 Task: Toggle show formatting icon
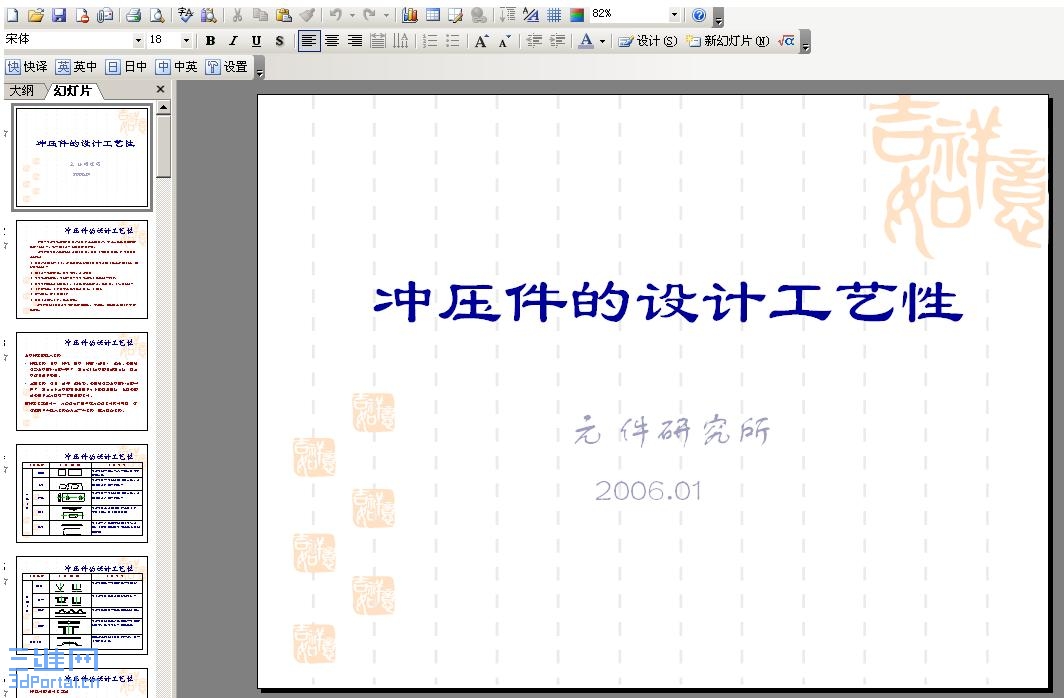tap(531, 14)
